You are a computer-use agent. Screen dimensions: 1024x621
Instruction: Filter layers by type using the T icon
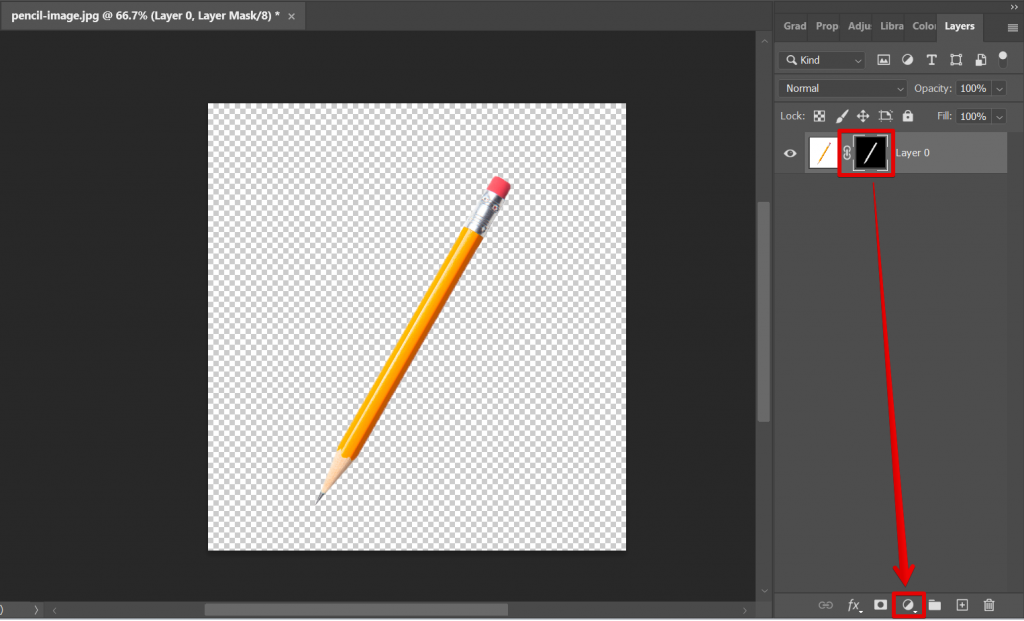point(931,60)
